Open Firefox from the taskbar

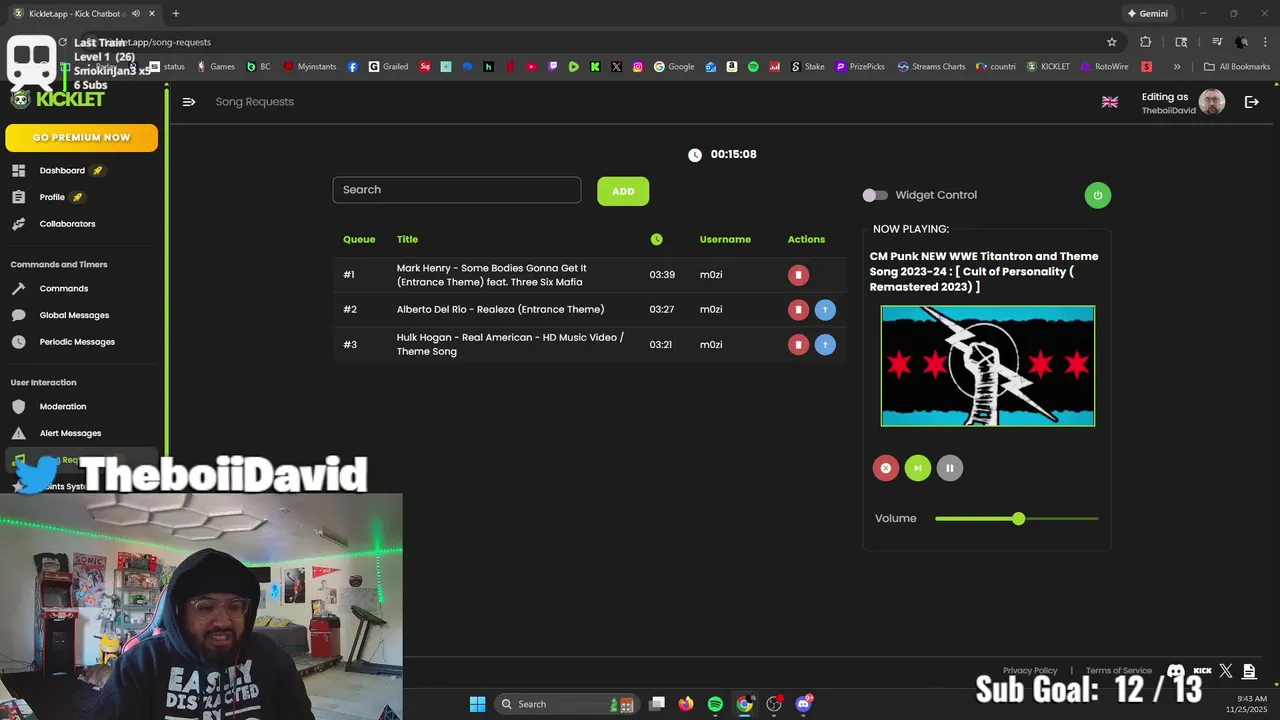pos(685,704)
